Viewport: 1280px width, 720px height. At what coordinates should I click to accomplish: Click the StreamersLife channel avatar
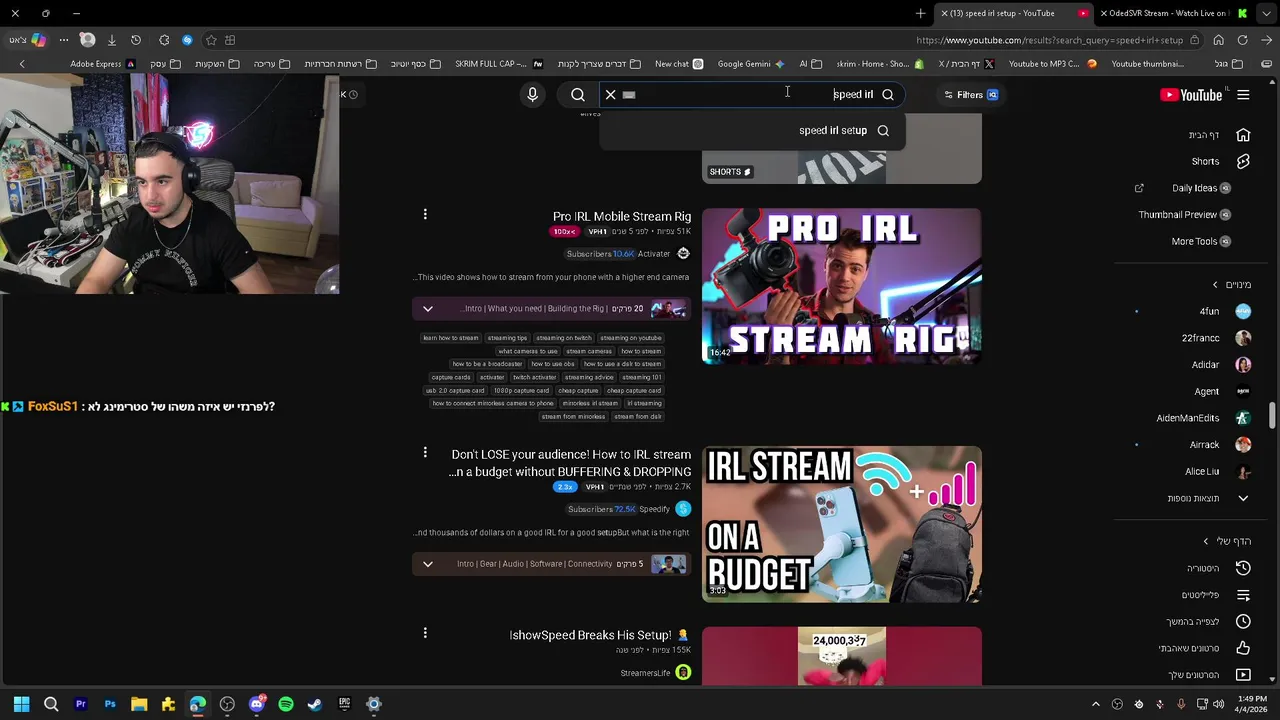[x=683, y=673]
